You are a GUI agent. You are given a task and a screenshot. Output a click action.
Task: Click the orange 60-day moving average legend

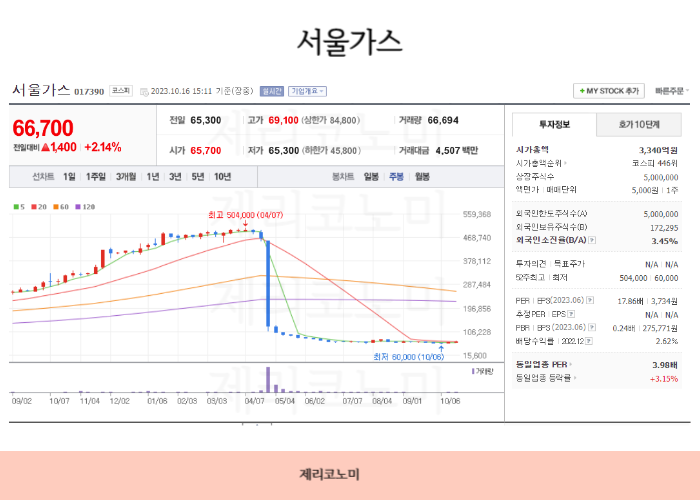(x=61, y=207)
